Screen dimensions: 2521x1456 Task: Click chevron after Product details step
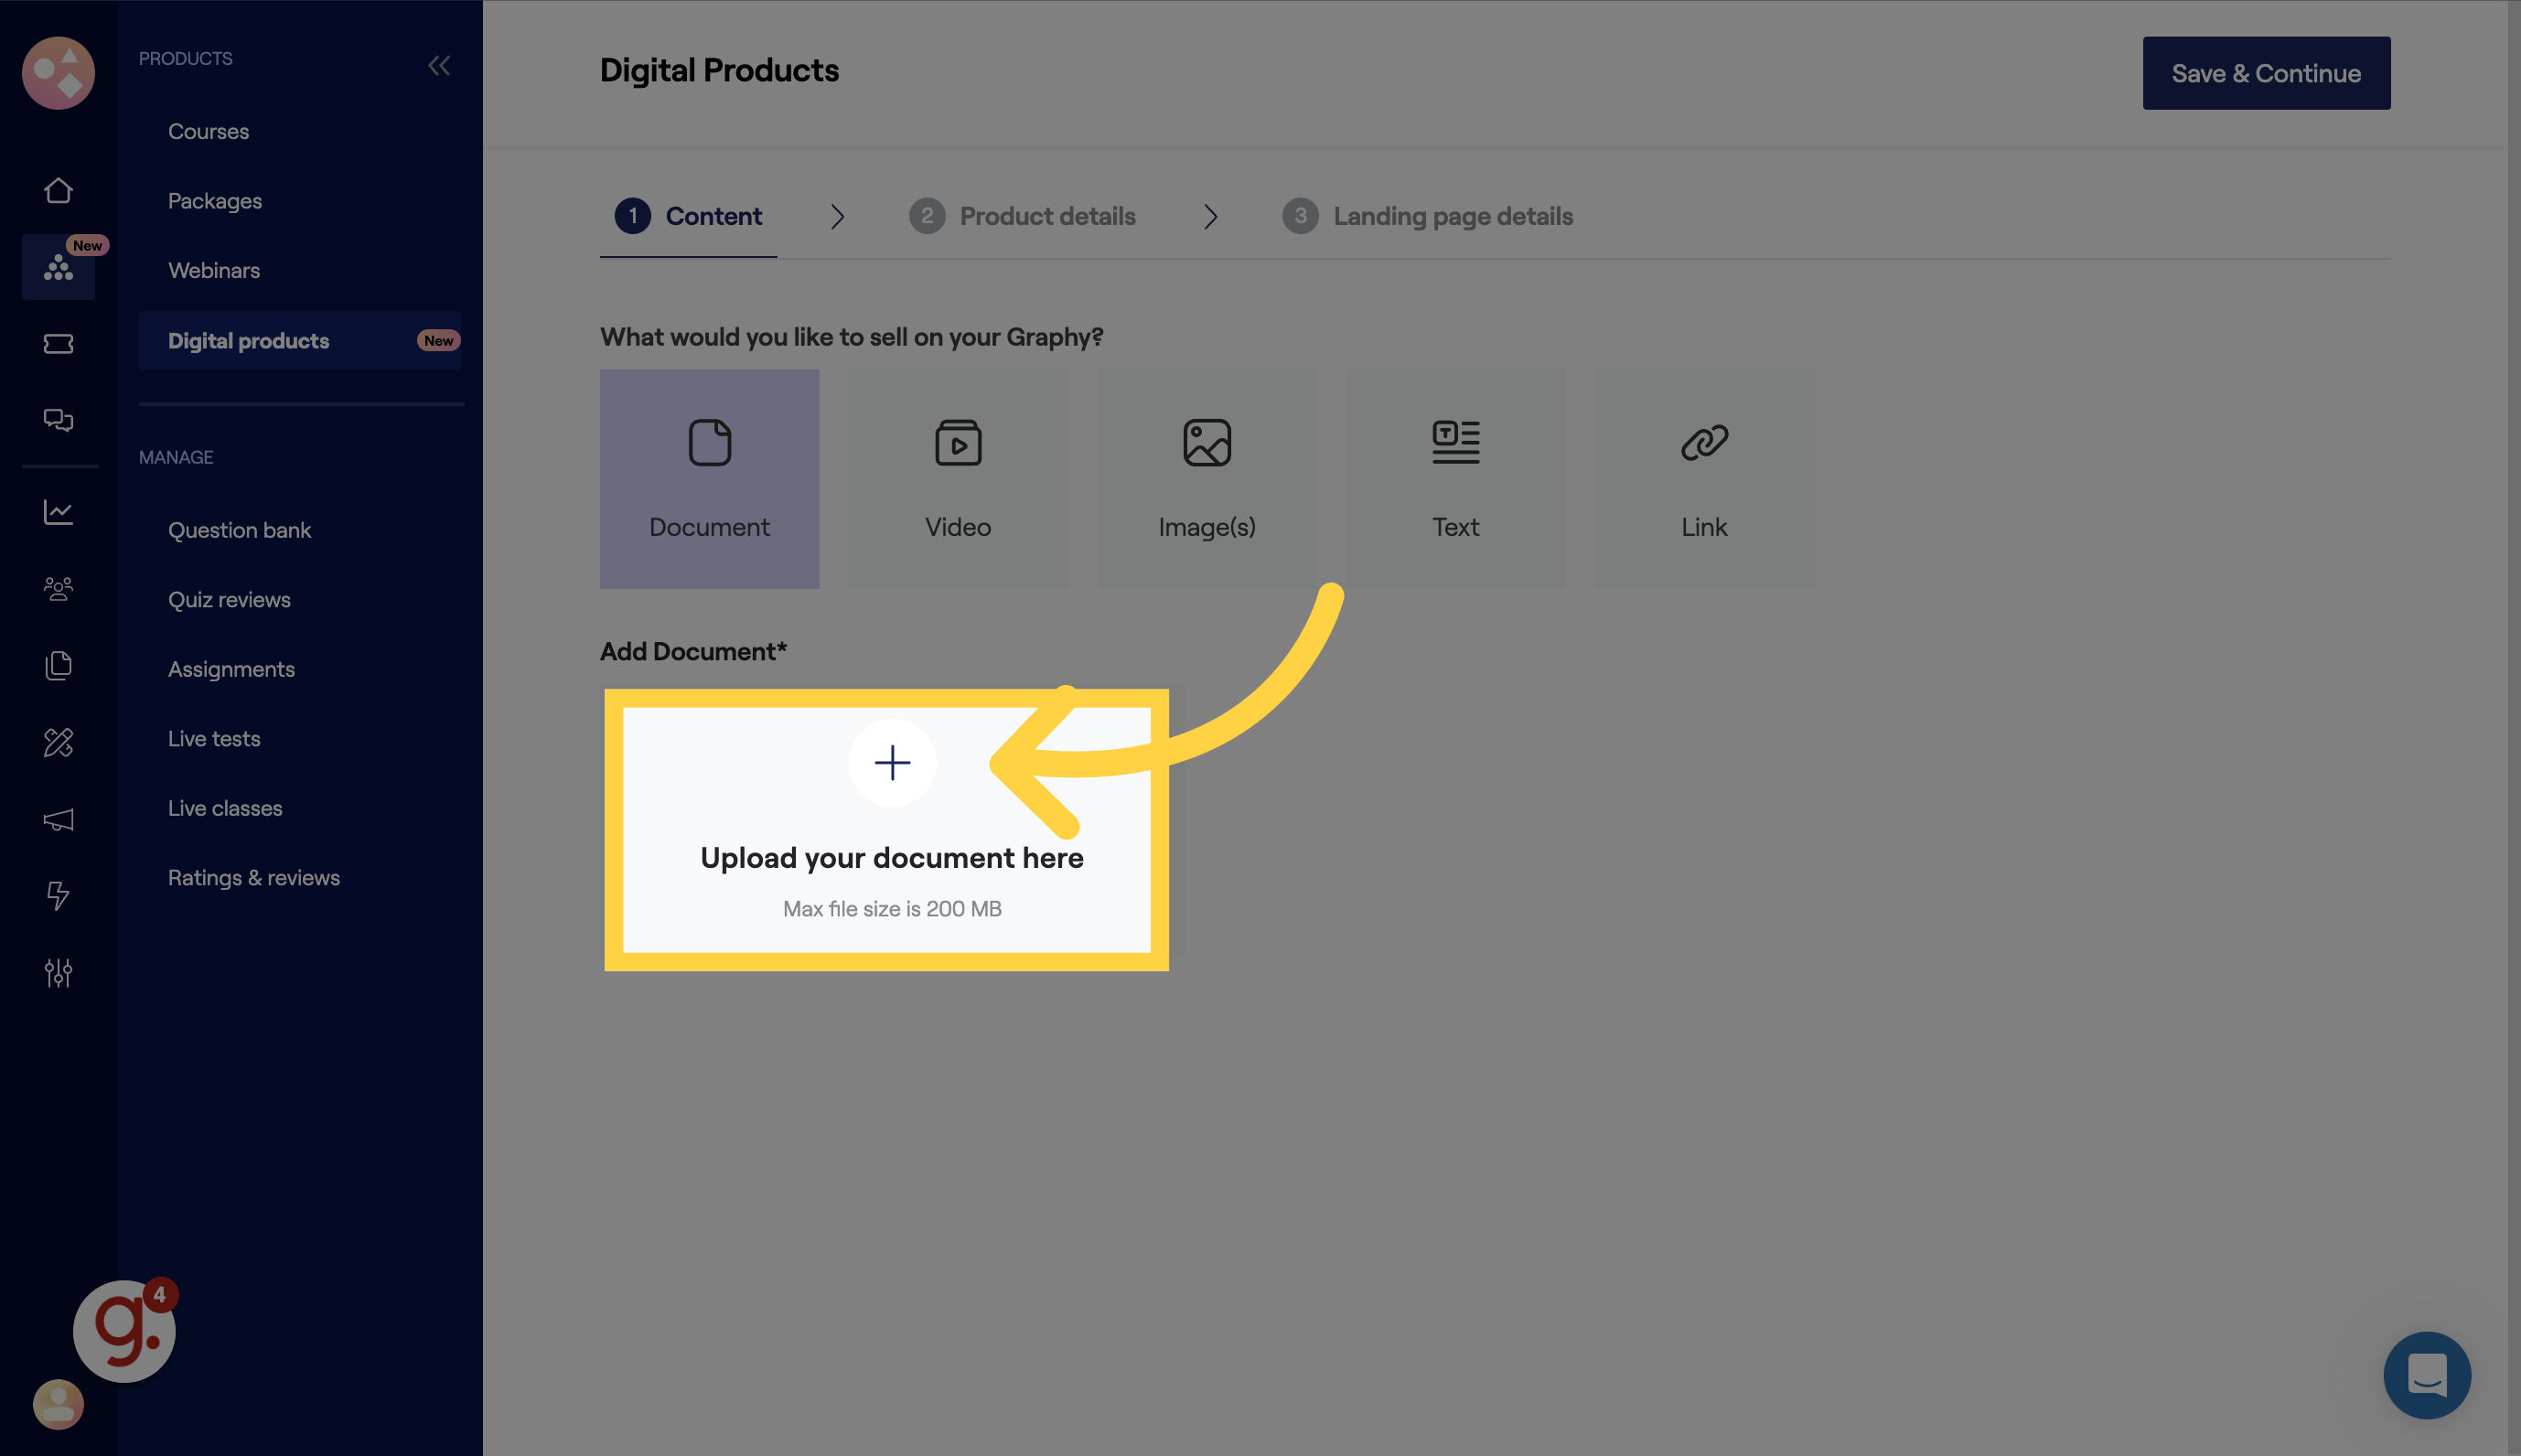click(x=1211, y=216)
